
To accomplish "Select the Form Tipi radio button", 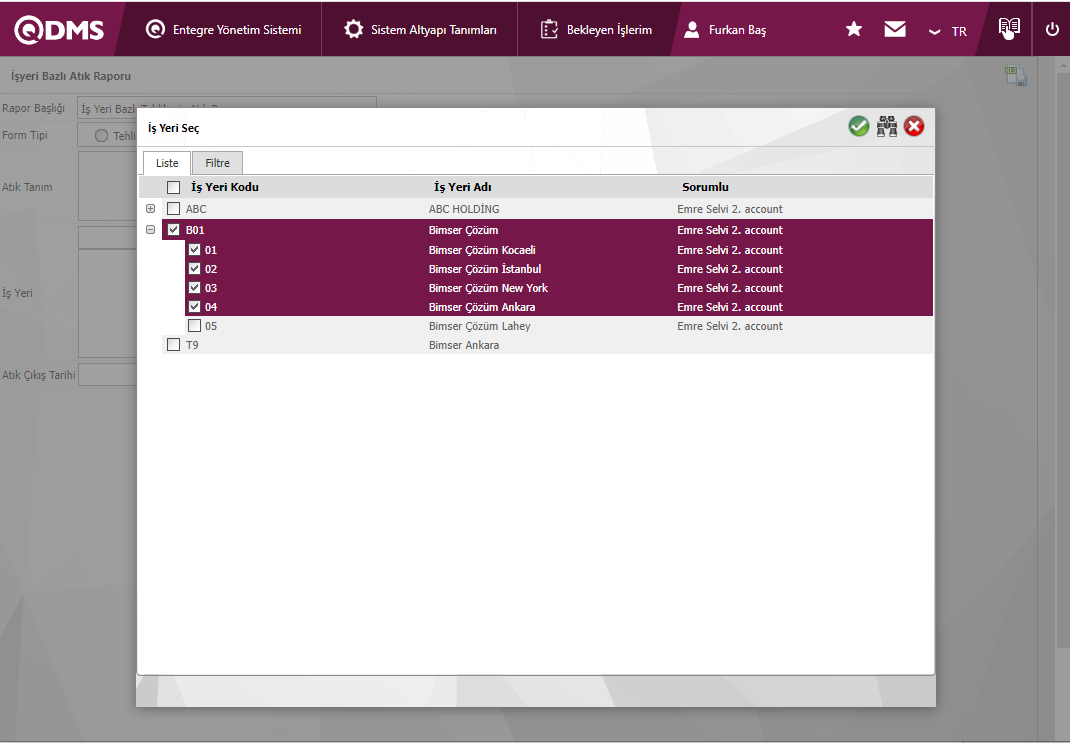I will click(101, 135).
